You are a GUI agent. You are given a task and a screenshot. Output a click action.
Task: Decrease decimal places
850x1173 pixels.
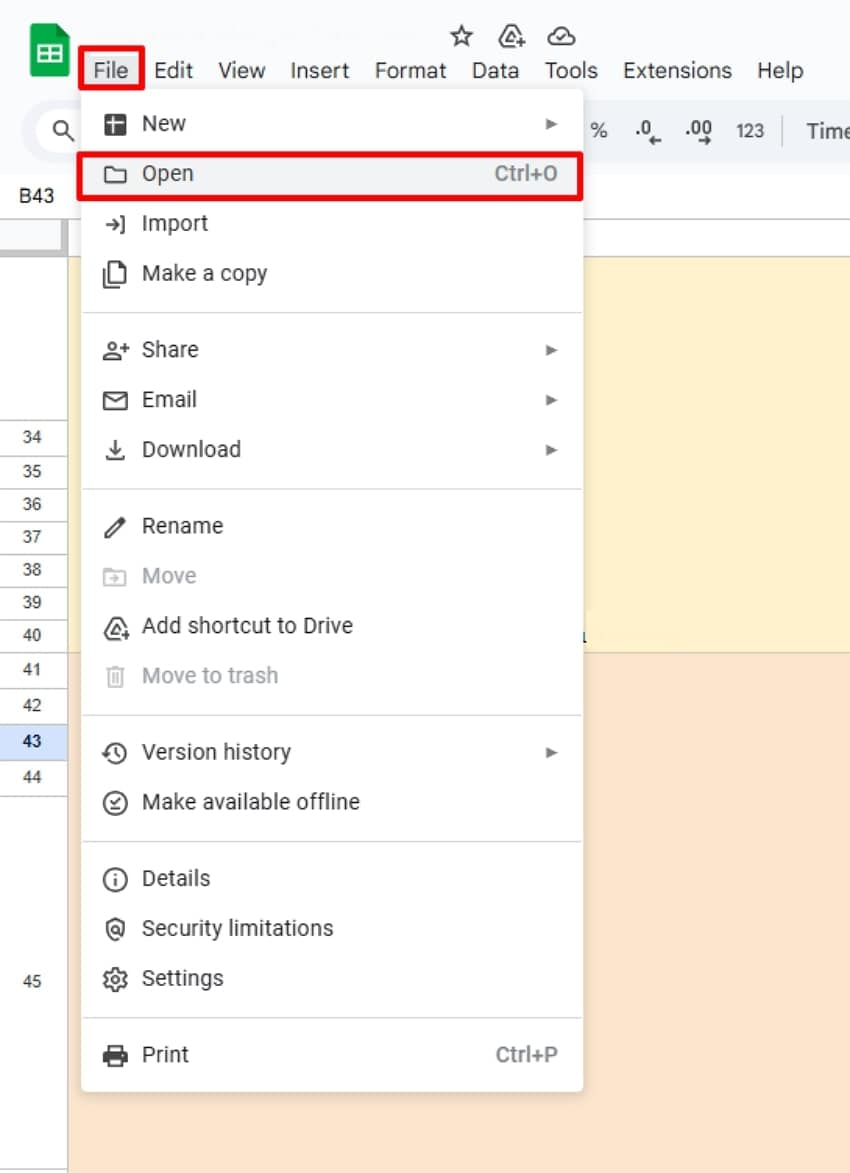pyautogui.click(x=646, y=130)
